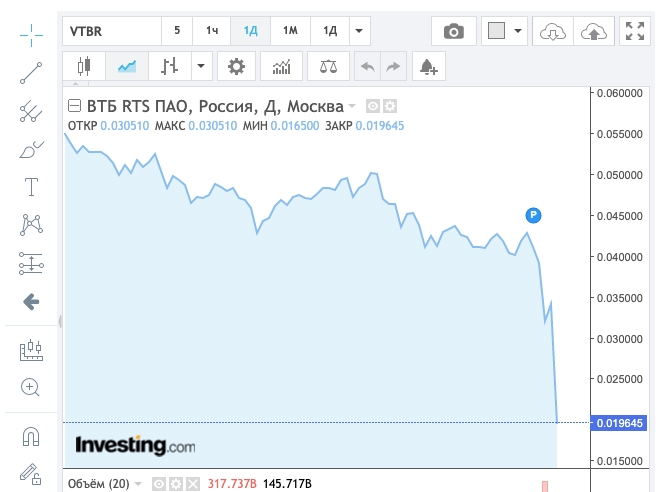Add a price alert with bell icon
671x492 pixels.
pos(428,67)
